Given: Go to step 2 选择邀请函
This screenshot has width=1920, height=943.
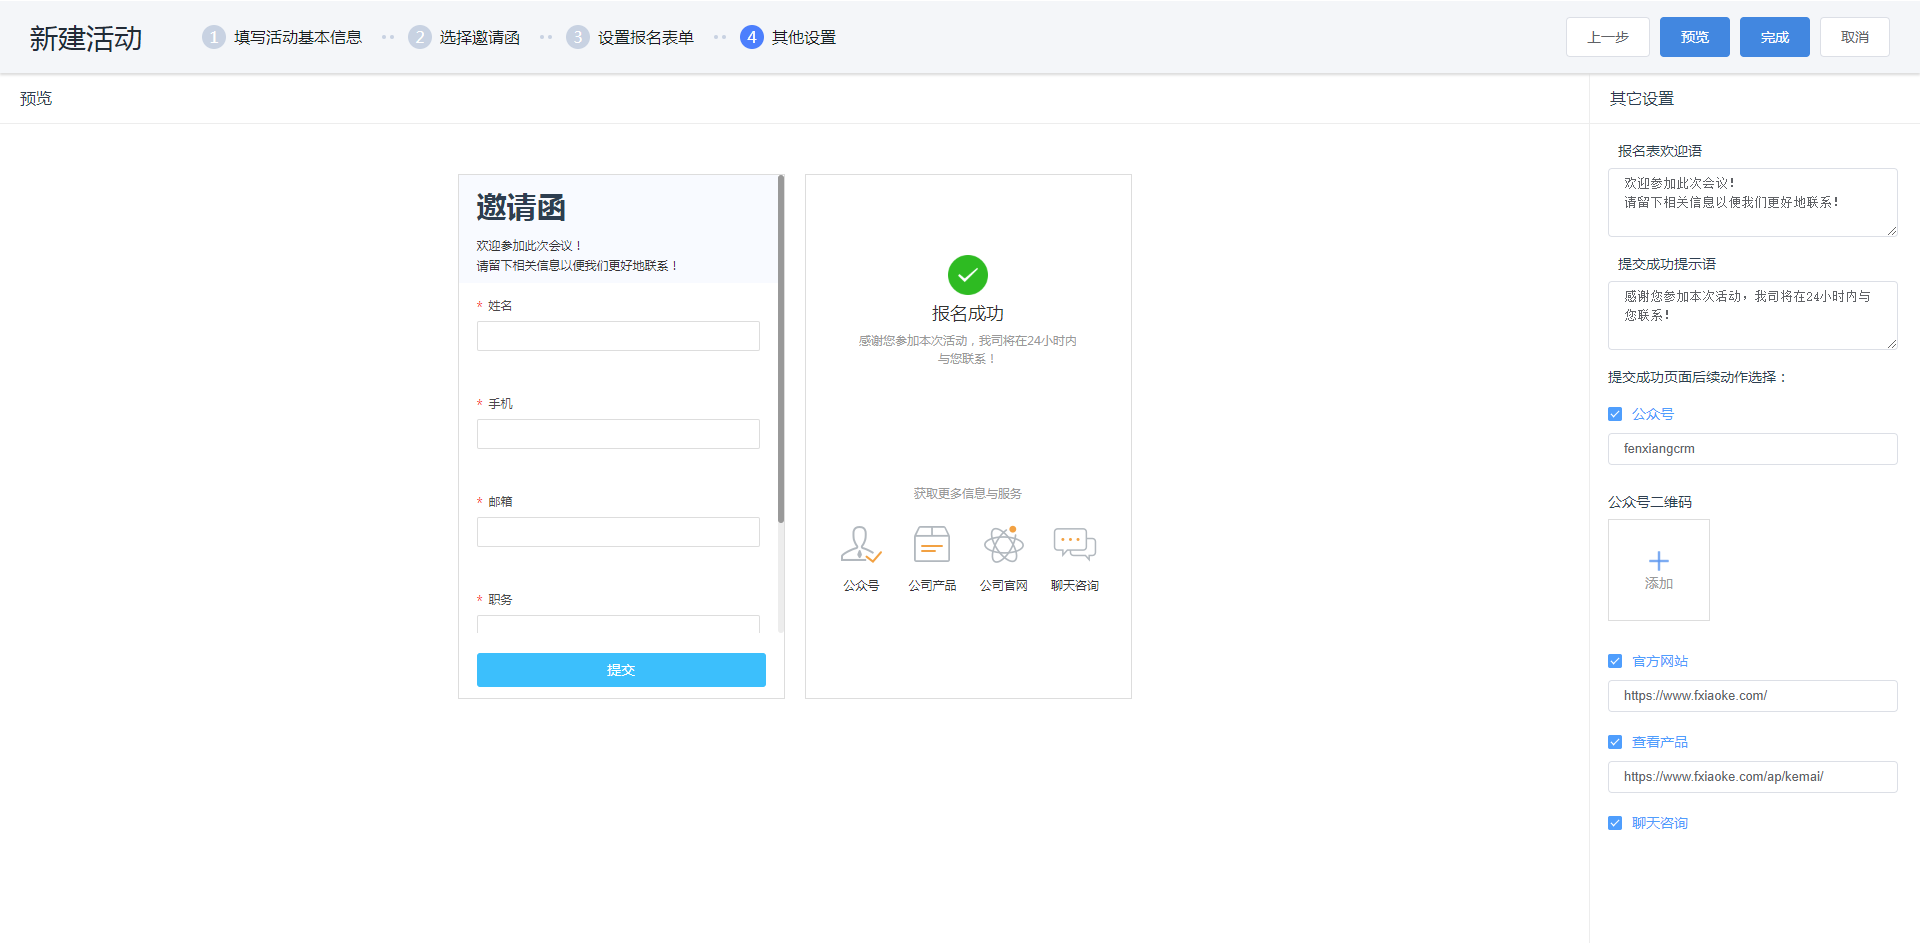Looking at the screenshot, I should click(x=464, y=37).
